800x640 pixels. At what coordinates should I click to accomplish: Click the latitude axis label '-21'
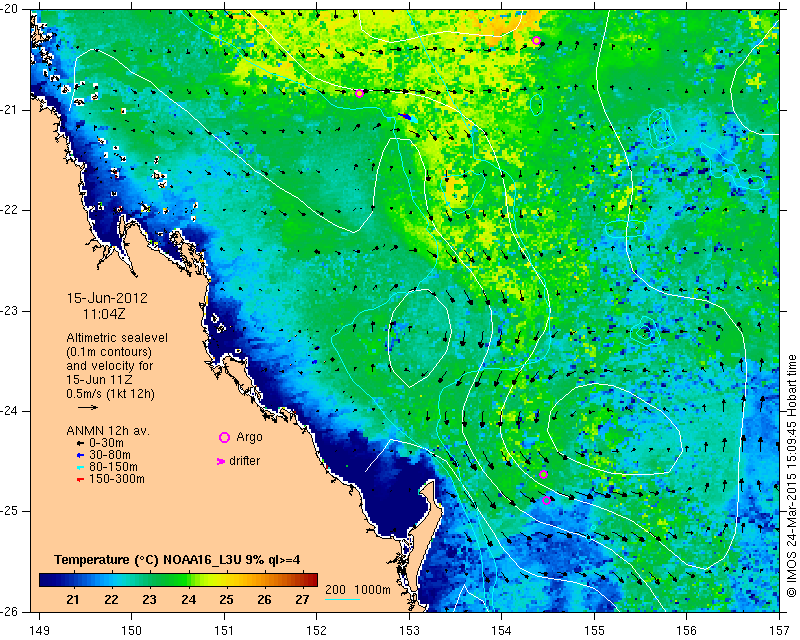coord(8,110)
